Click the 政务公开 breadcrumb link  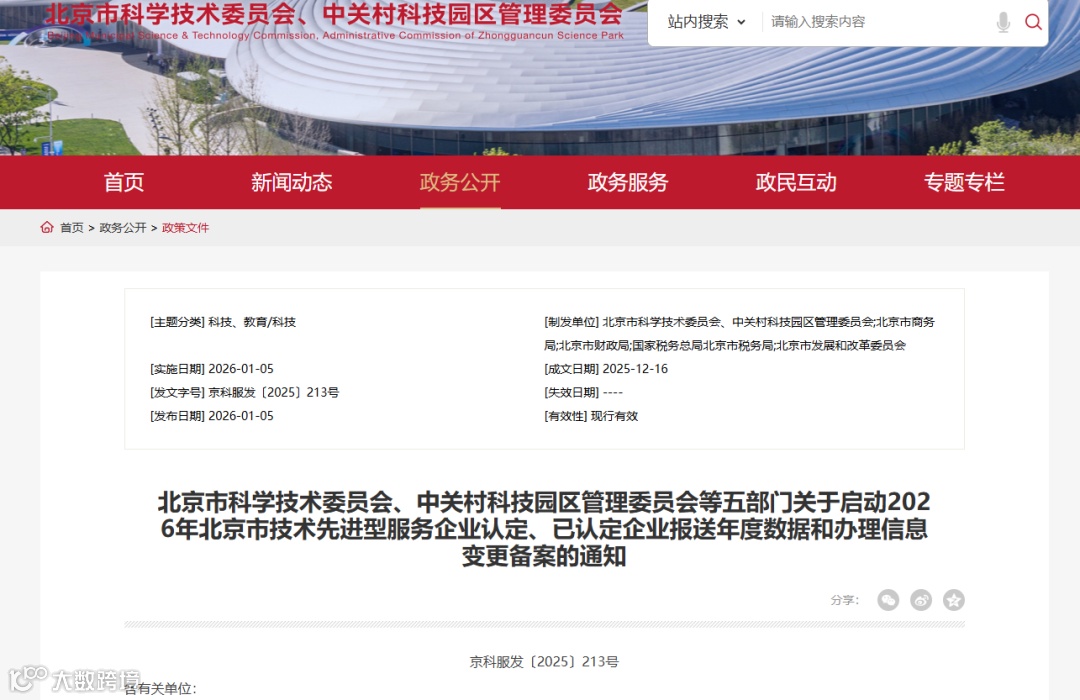coord(123,228)
